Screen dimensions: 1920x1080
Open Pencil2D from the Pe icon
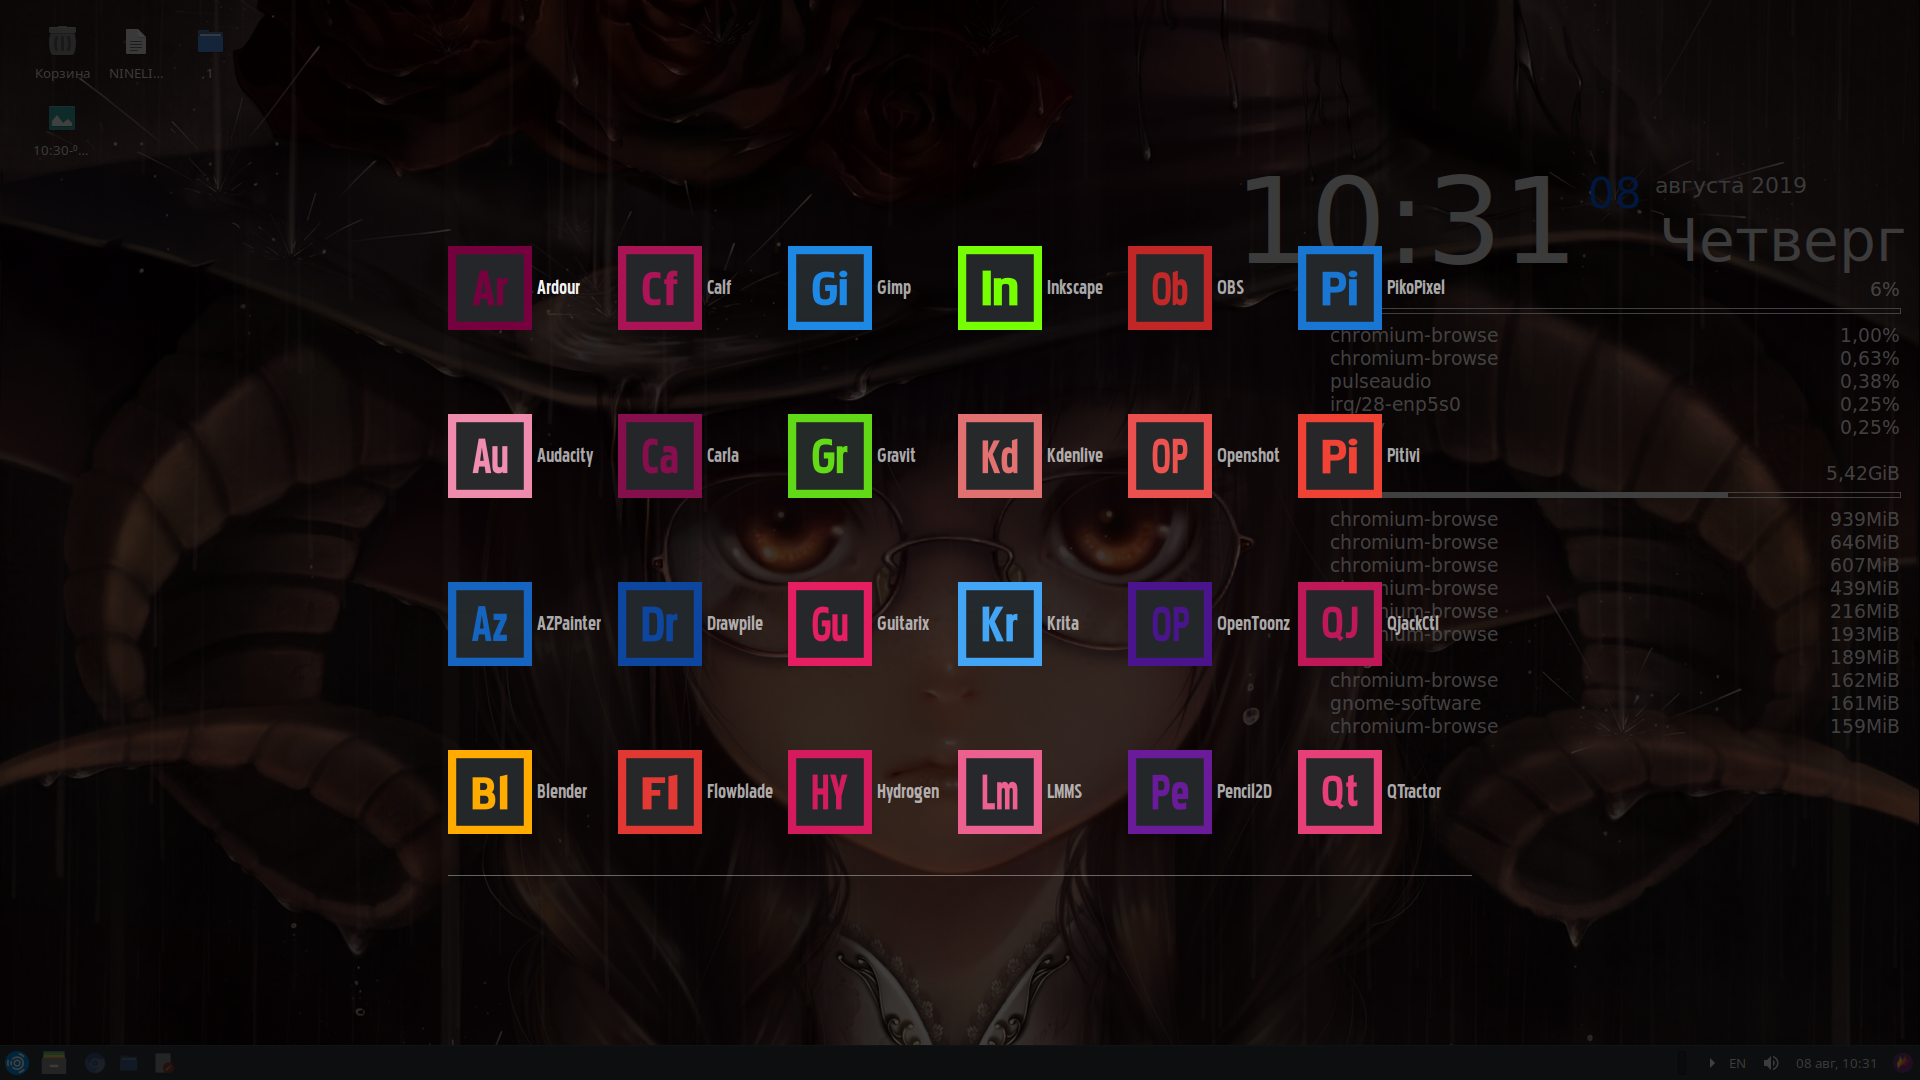coord(1170,792)
